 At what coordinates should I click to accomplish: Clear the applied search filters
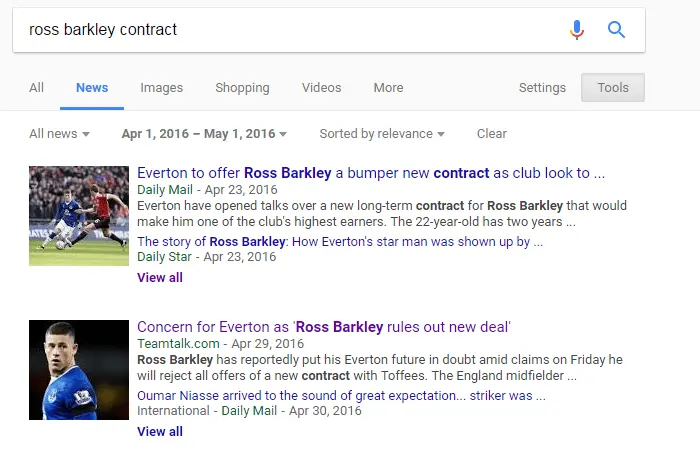(x=491, y=134)
